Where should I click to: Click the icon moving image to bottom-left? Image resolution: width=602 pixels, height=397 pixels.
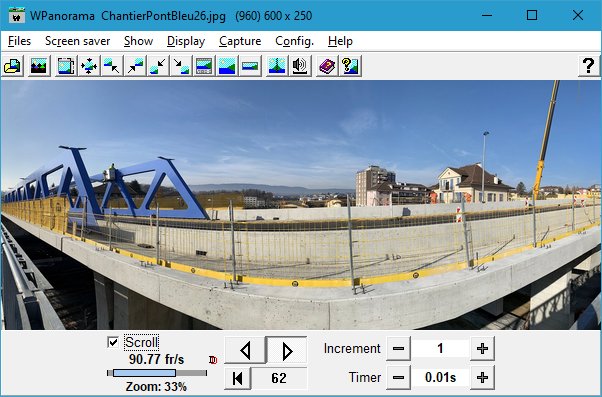[x=158, y=66]
